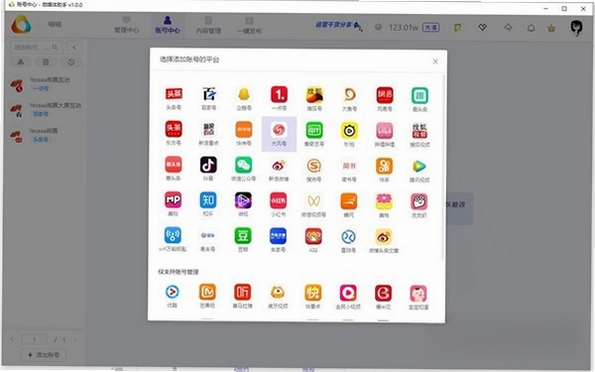Open the user avatar menu
Image resolution: width=595 pixels, height=372 pixels.
click(576, 28)
